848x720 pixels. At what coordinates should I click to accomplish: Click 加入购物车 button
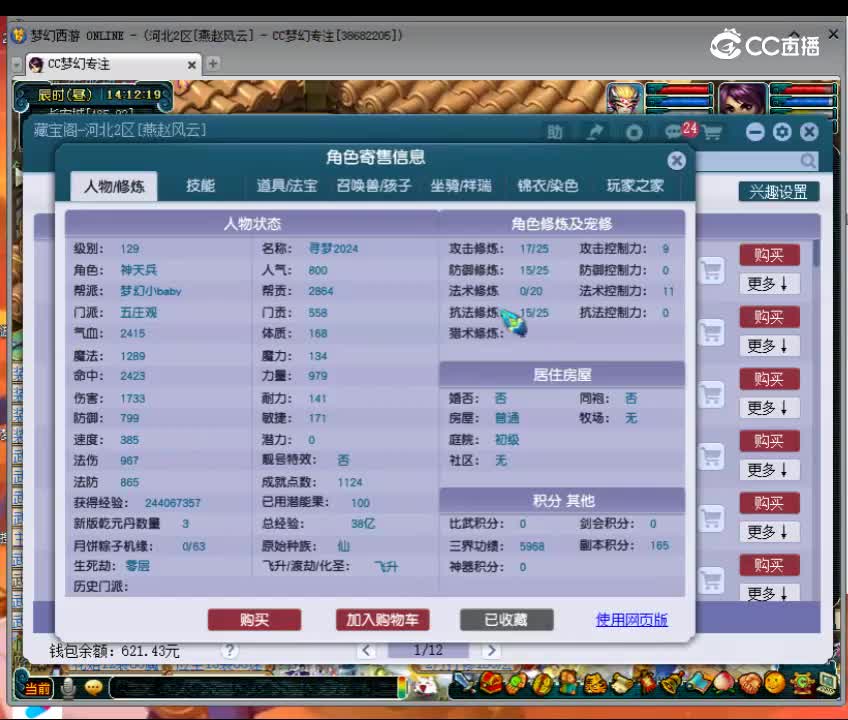(x=382, y=619)
